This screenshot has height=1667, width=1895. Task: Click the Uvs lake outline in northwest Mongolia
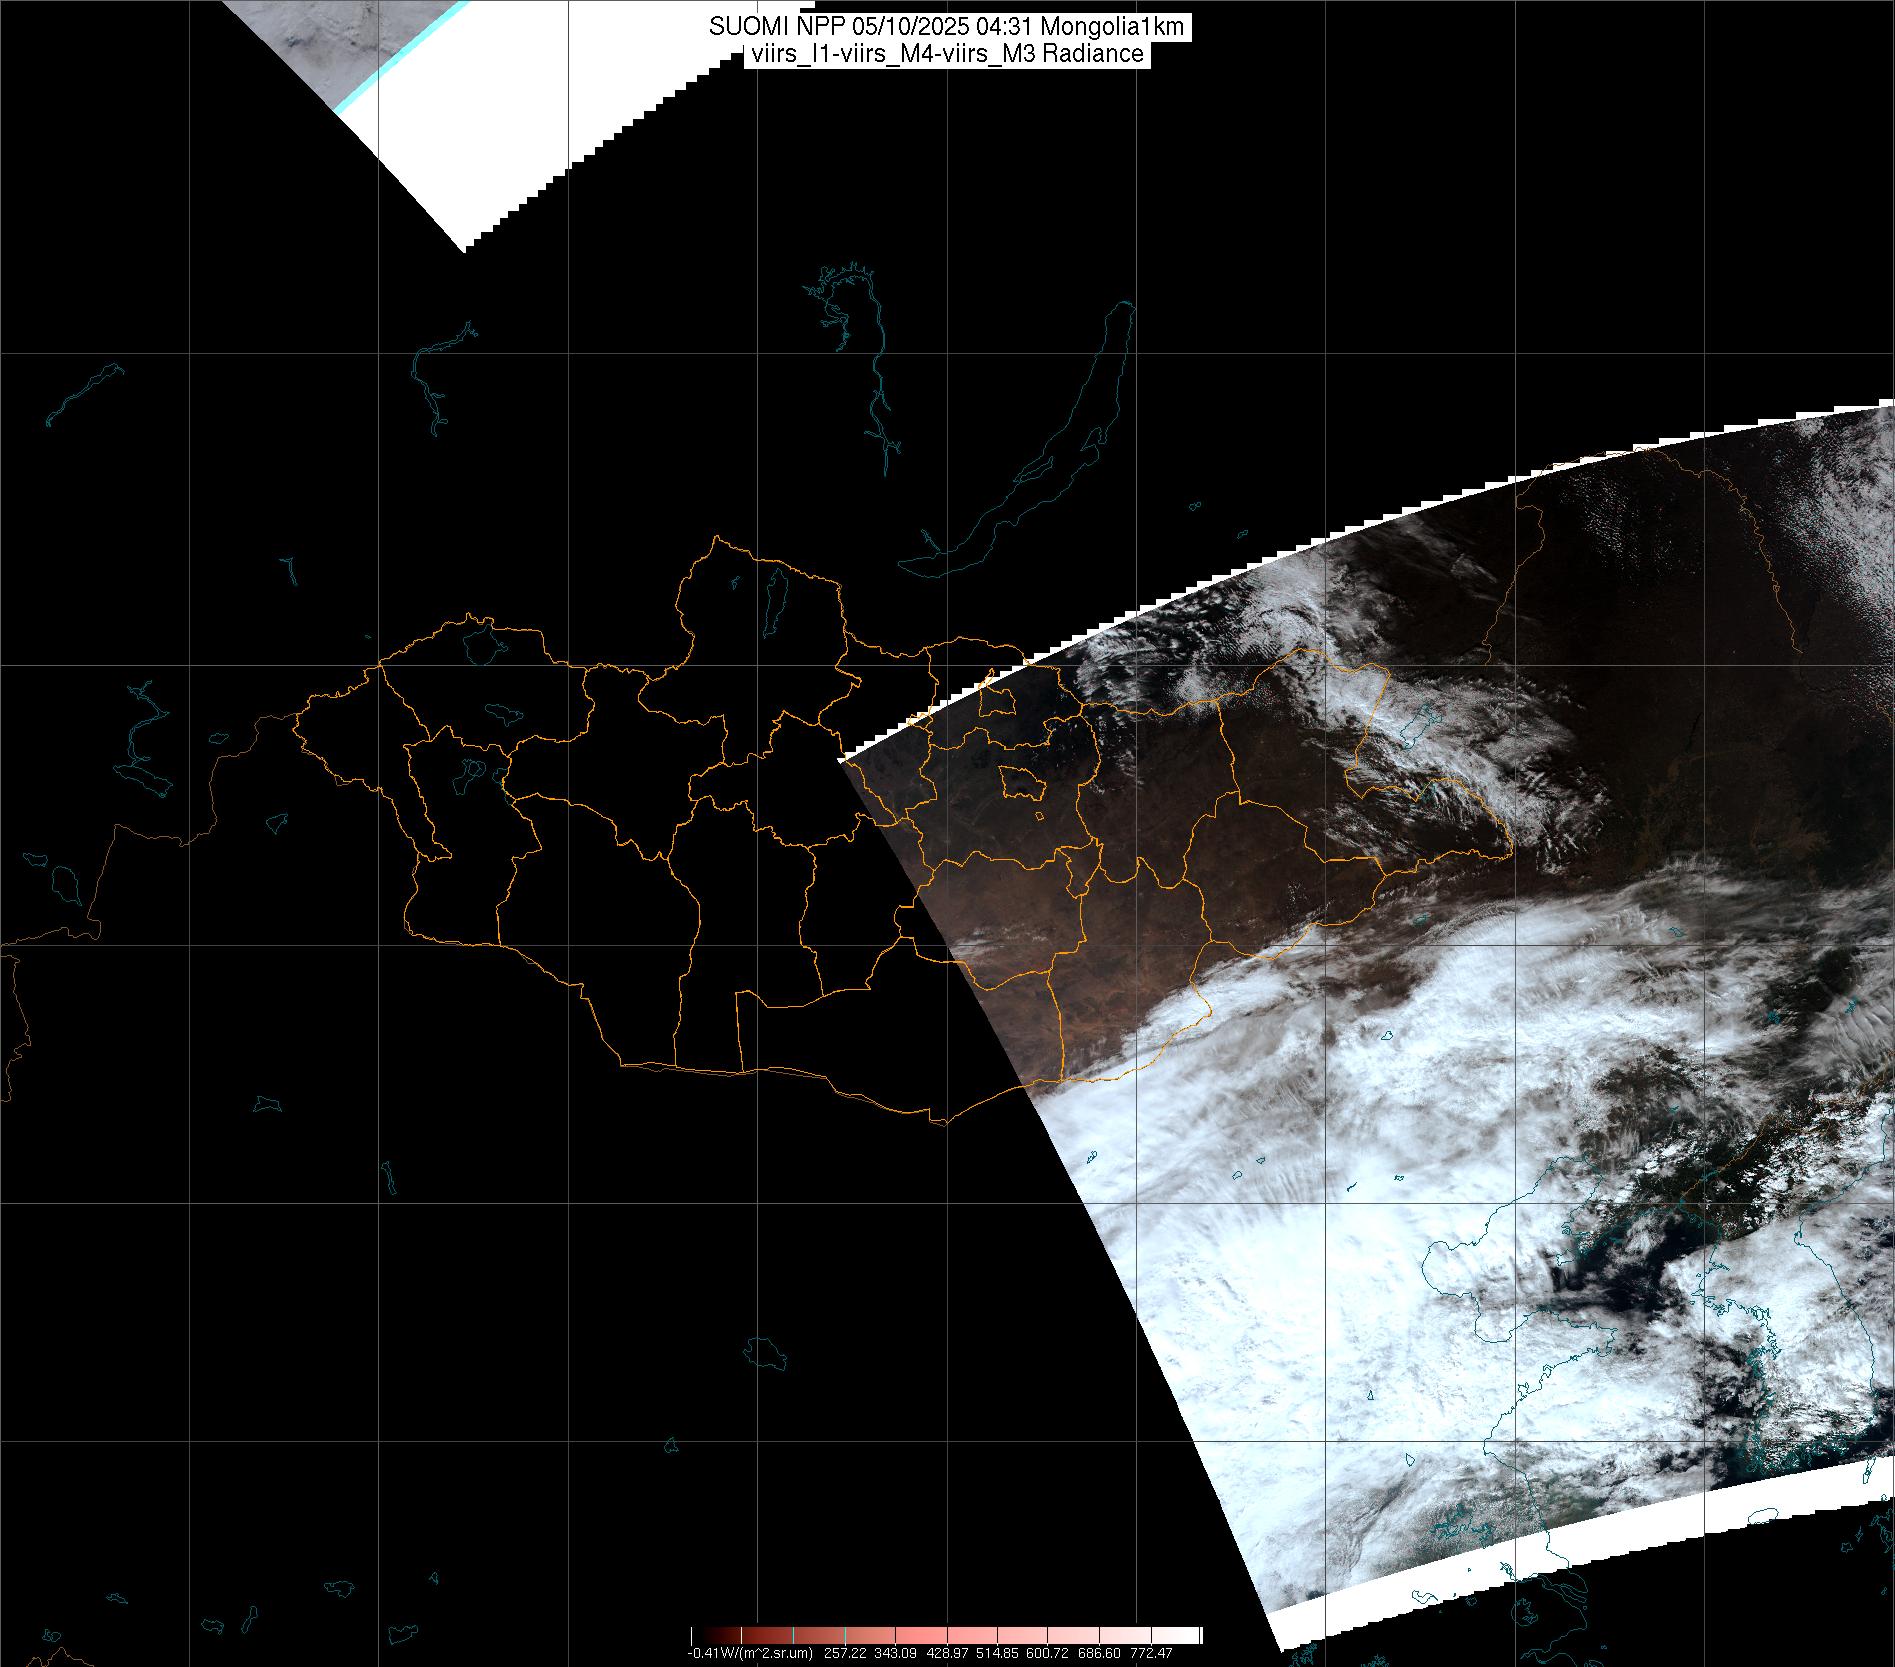(481, 643)
